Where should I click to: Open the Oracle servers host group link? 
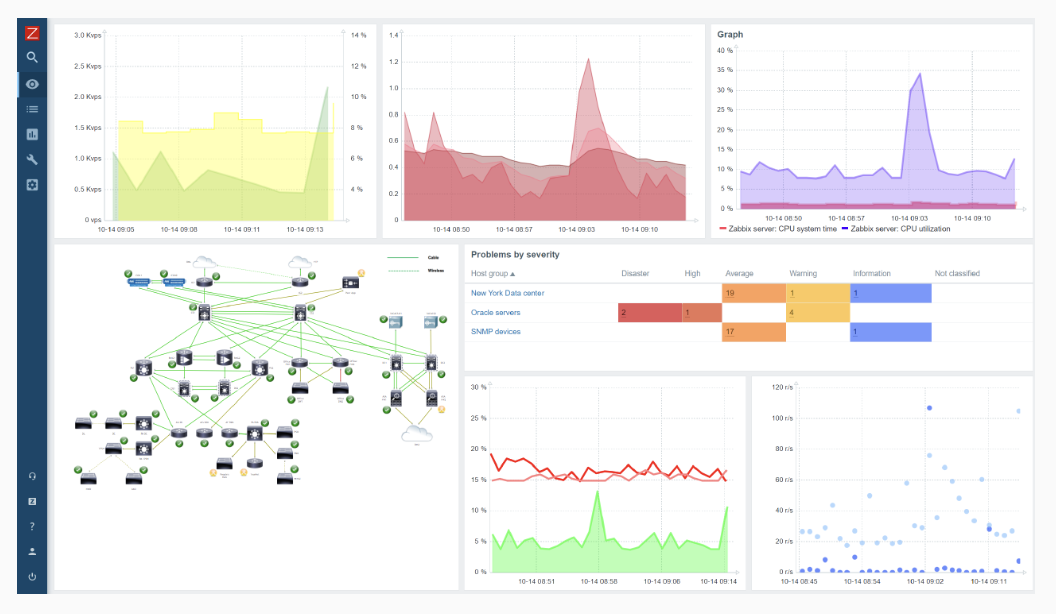tap(495, 312)
